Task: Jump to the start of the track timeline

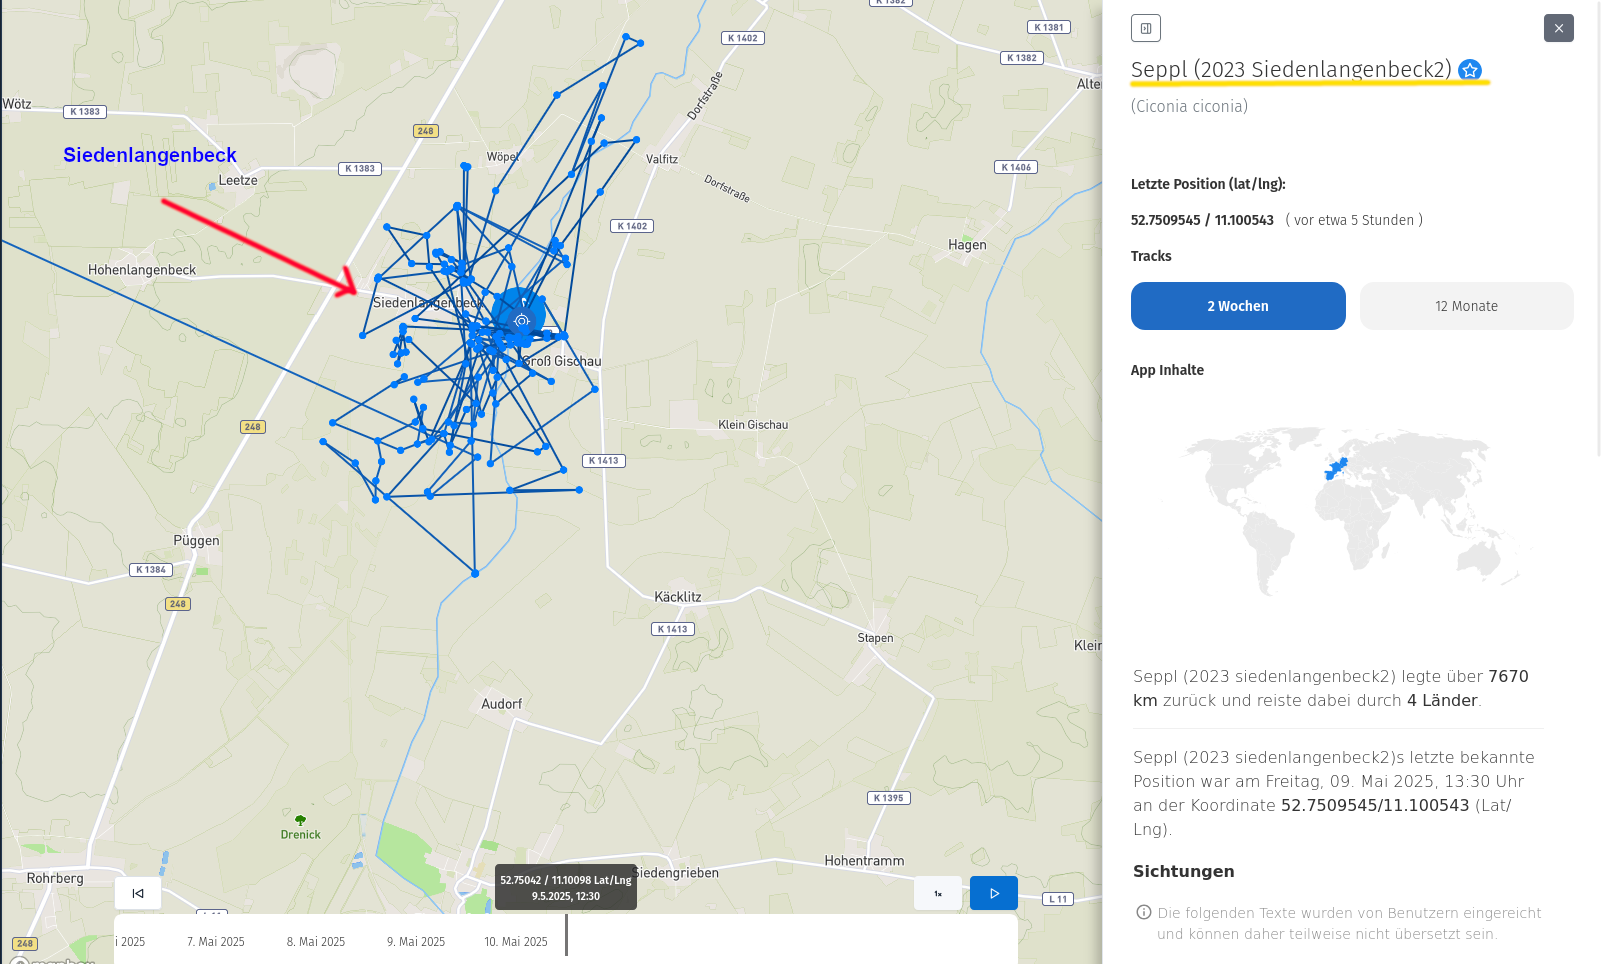Action: 138,893
